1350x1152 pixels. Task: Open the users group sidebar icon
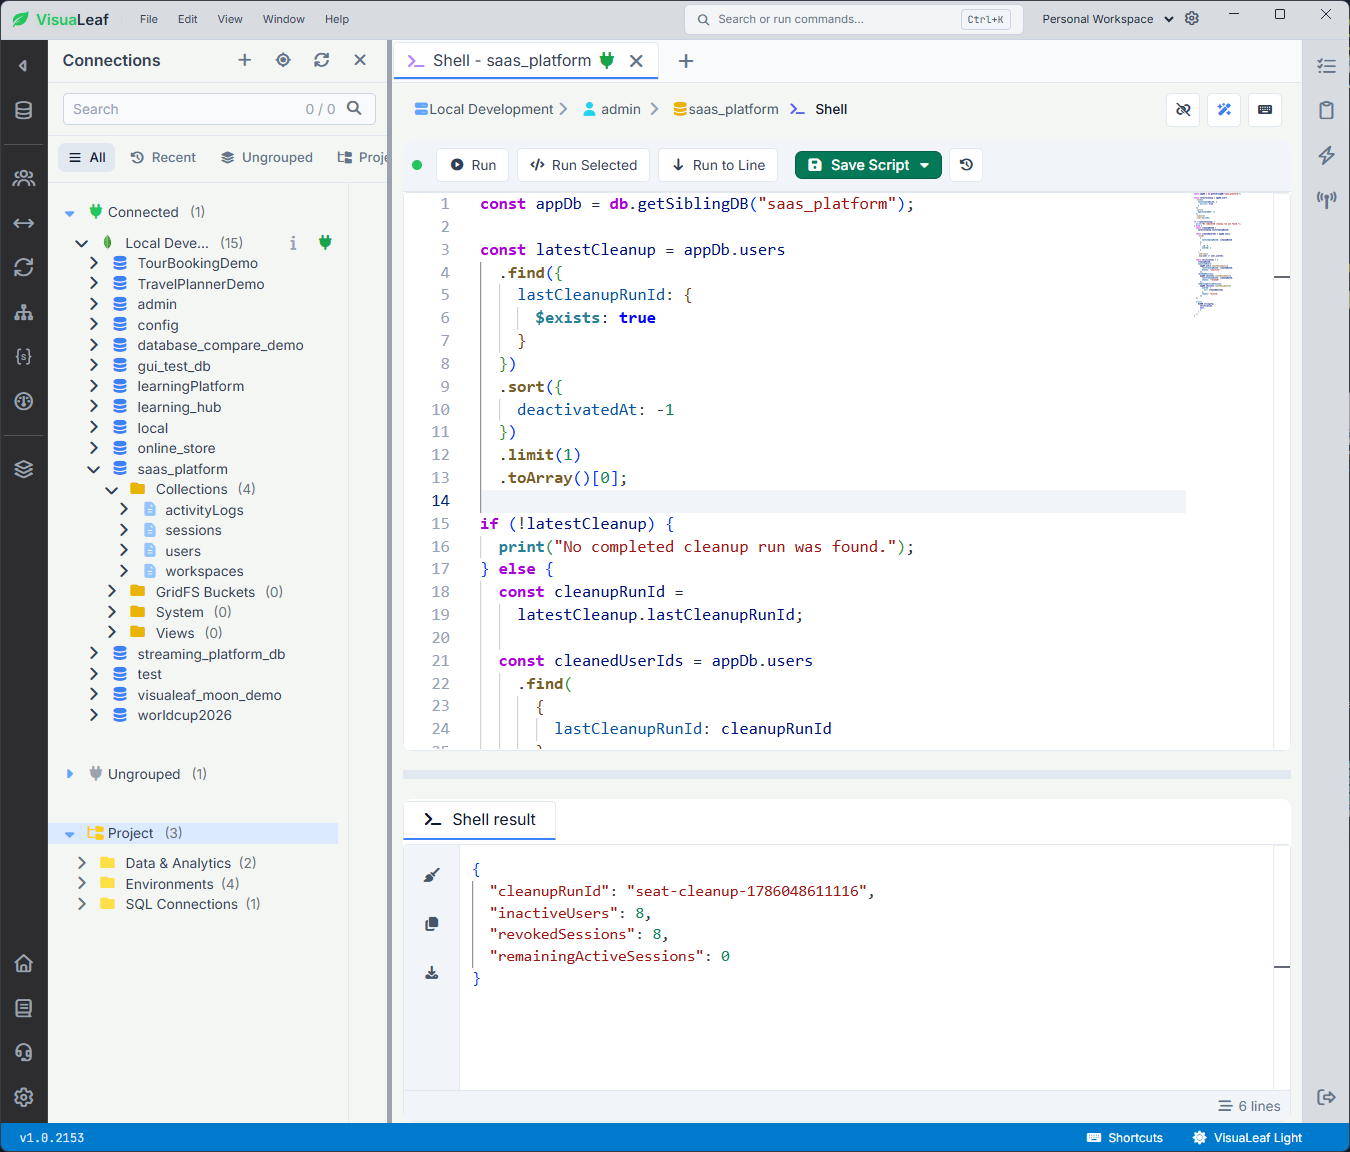pyautogui.click(x=23, y=178)
